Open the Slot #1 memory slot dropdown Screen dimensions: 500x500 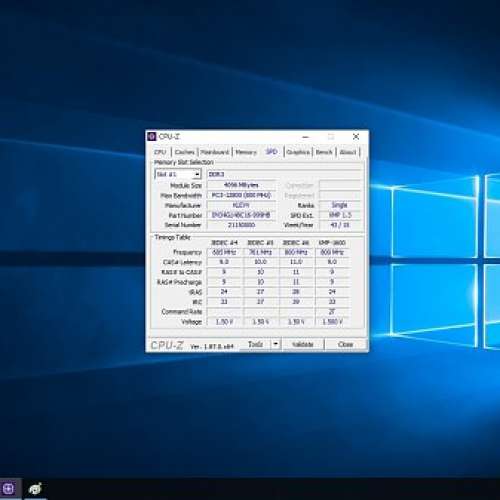point(178,174)
